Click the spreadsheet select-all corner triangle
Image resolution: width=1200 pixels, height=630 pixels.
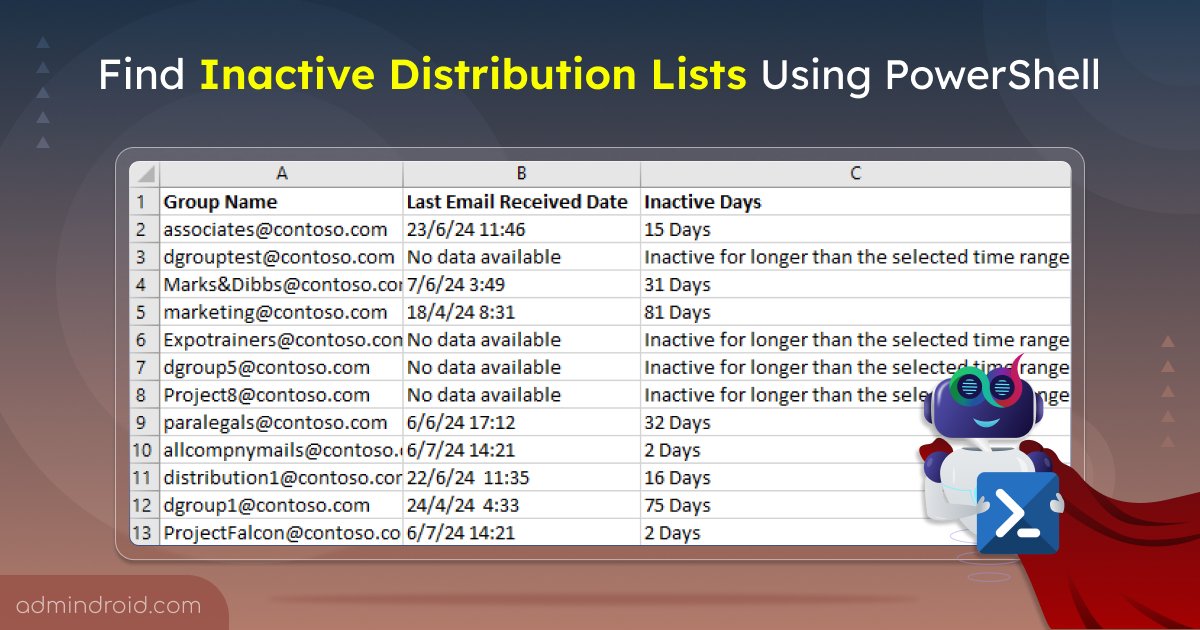click(x=144, y=173)
